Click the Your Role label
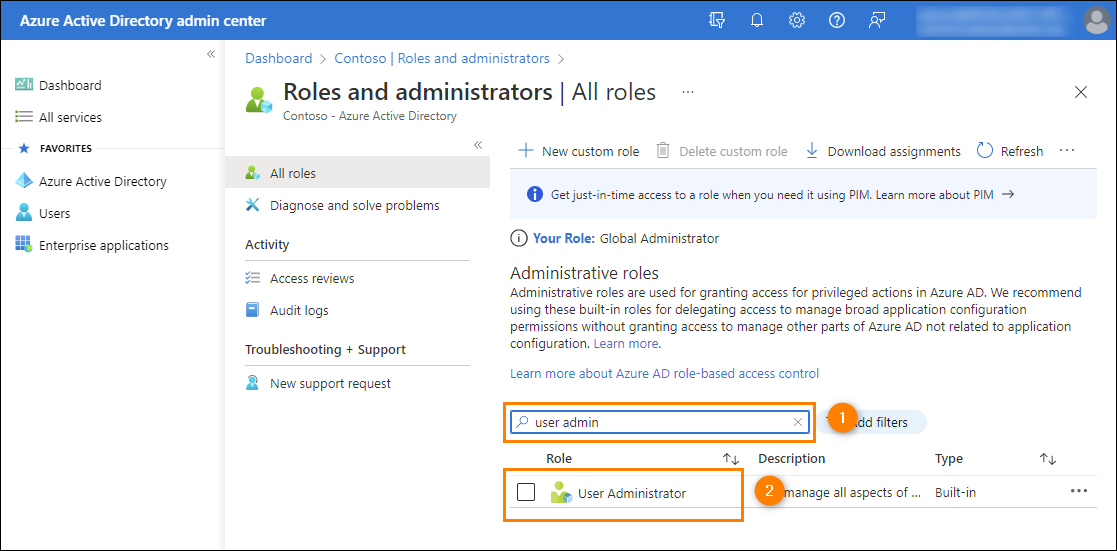Screen dimensions: 1117x551 (563, 239)
